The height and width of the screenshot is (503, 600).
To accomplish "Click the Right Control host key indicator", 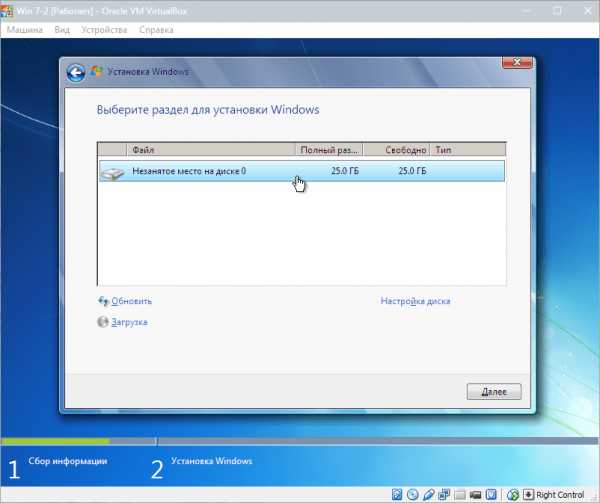I will (x=558, y=494).
